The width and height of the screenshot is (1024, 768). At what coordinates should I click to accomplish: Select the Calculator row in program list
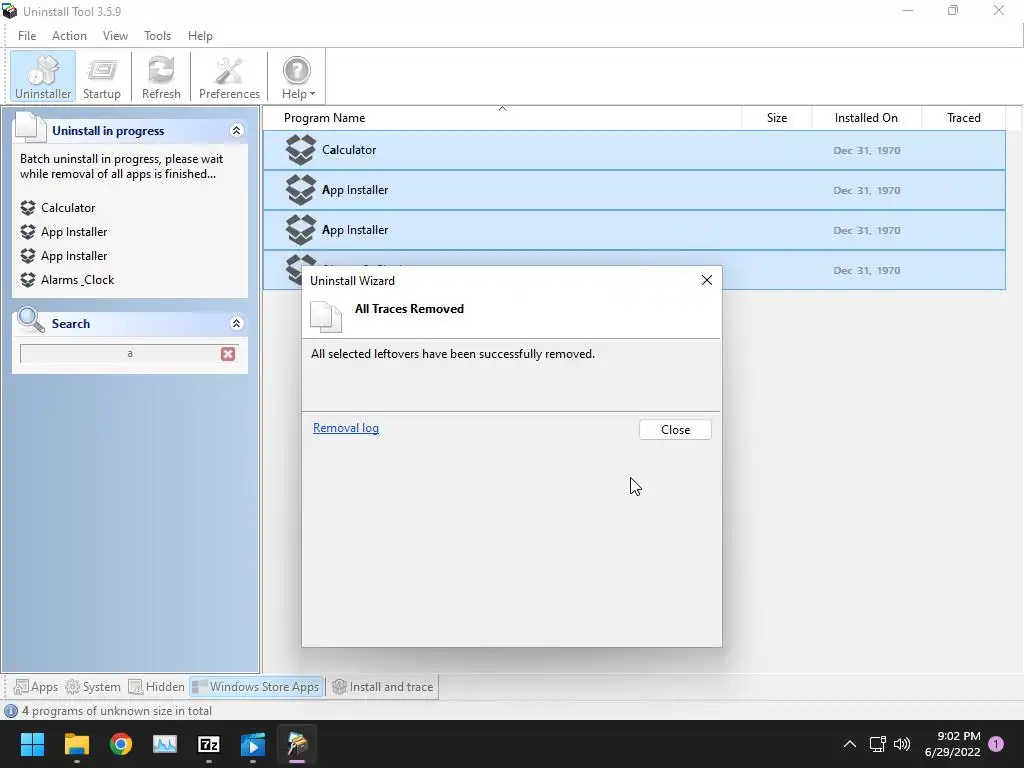click(x=634, y=150)
